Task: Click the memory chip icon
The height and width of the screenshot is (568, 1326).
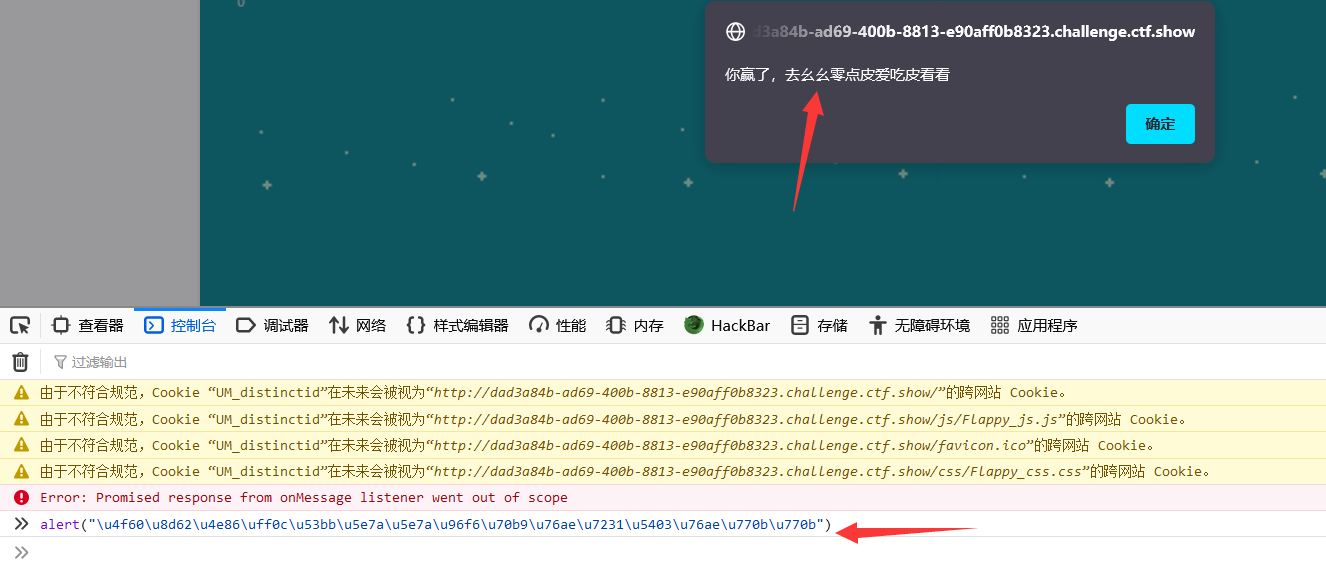Action: click(x=616, y=325)
